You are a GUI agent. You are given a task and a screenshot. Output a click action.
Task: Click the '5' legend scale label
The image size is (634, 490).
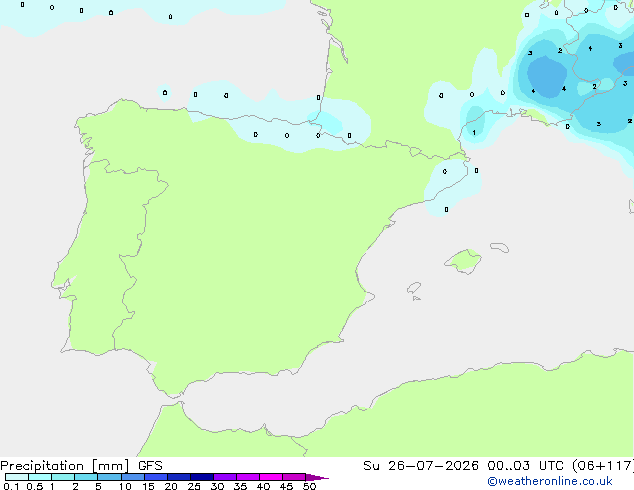[x=98, y=486]
